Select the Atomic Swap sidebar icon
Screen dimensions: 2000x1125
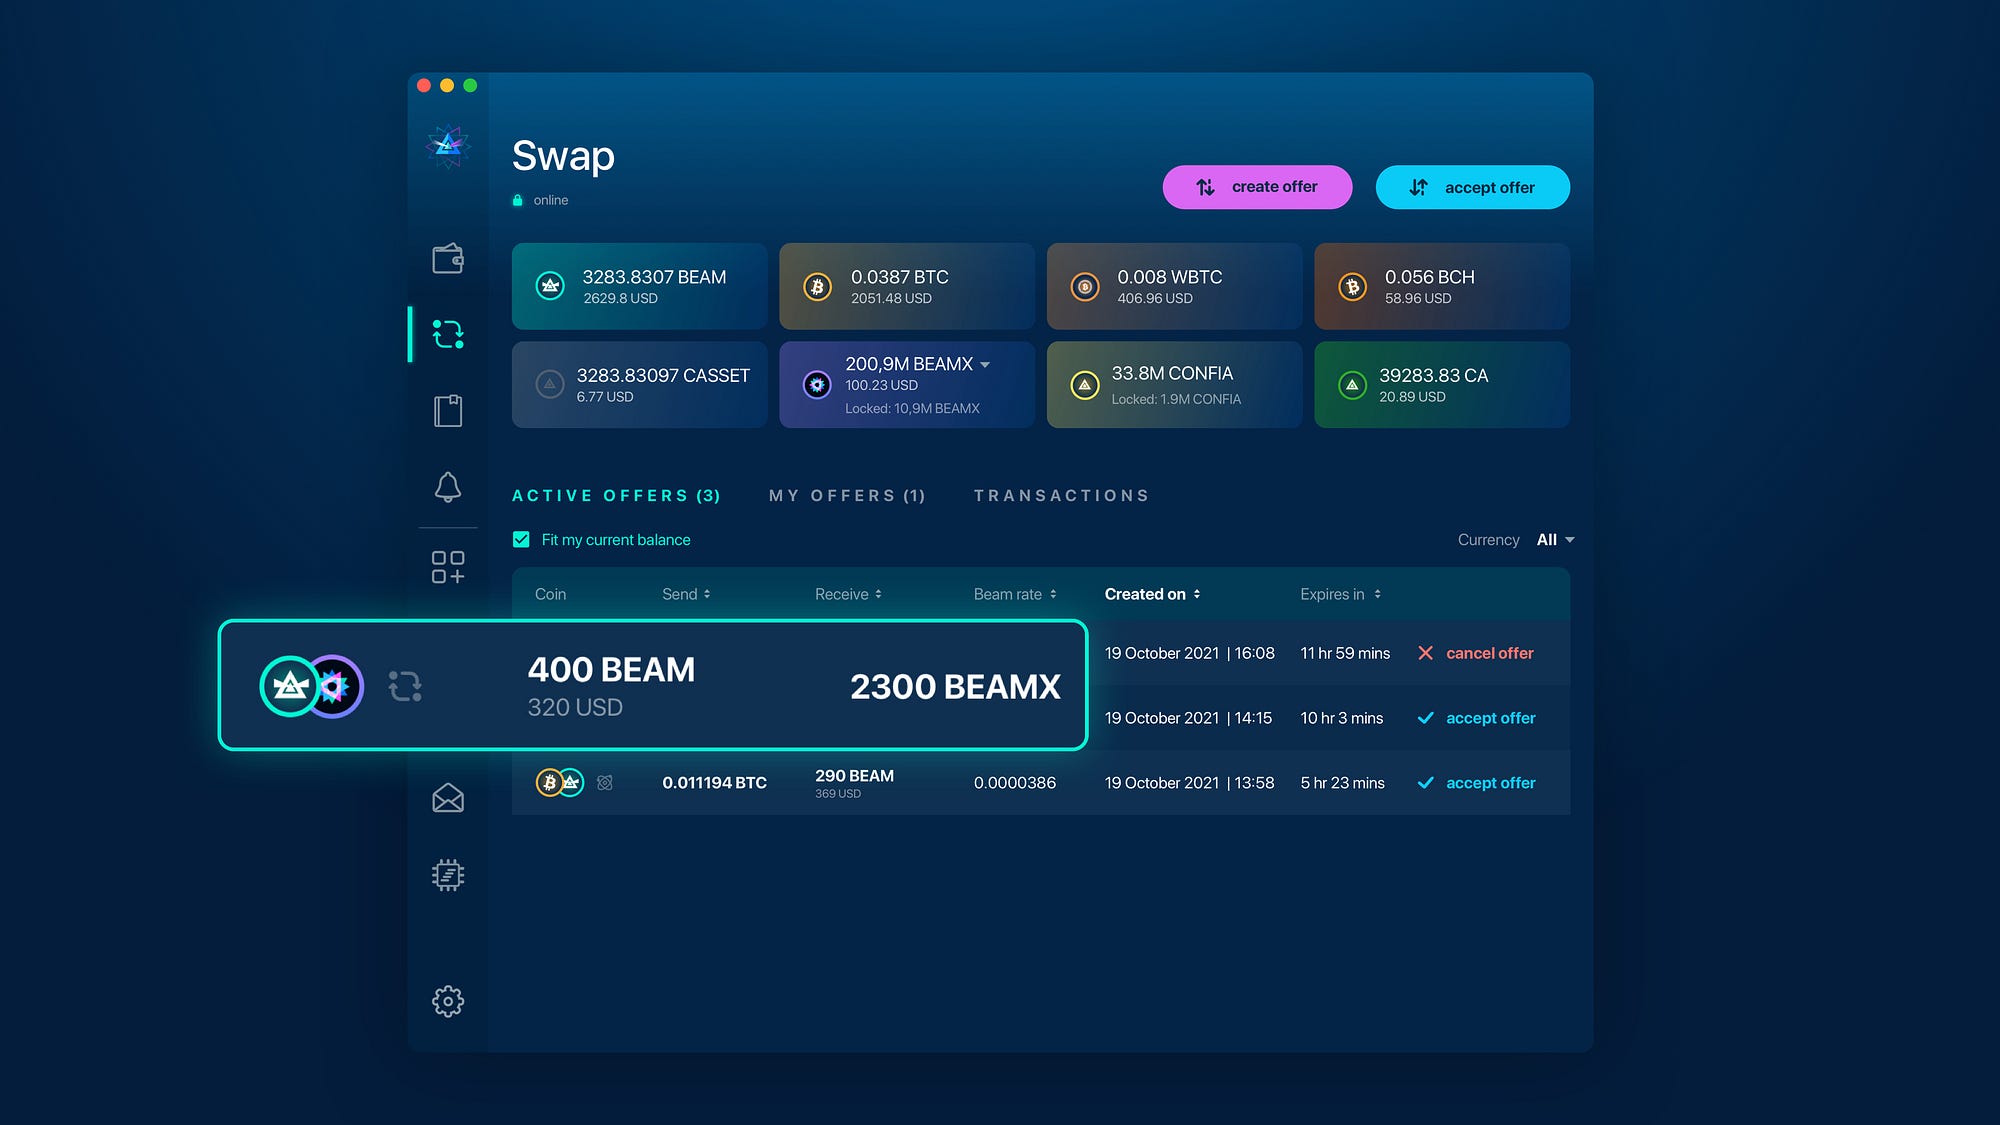click(448, 334)
